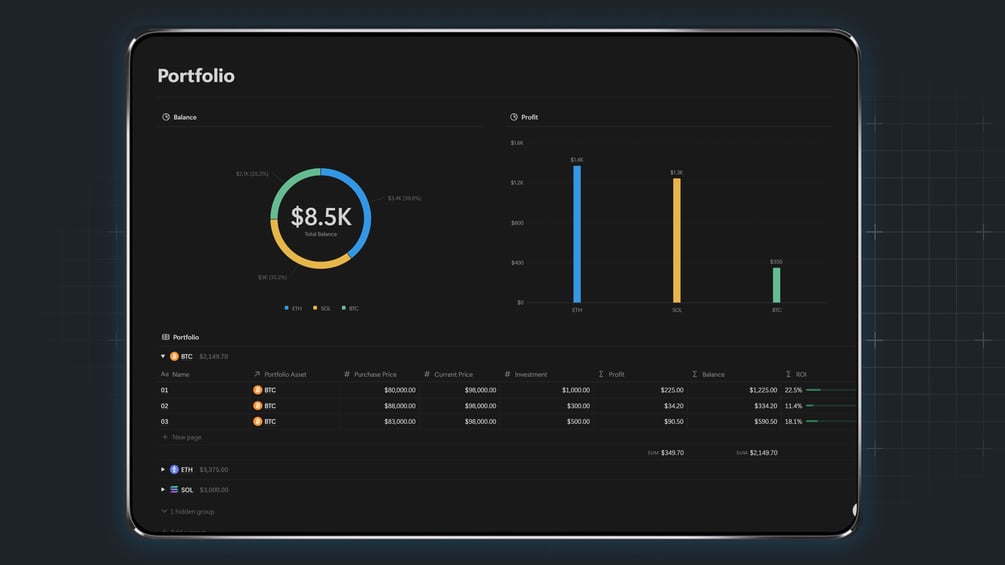The width and height of the screenshot is (1005, 565).
Task: Click the BTC legend item under donut
Action: 350,308
